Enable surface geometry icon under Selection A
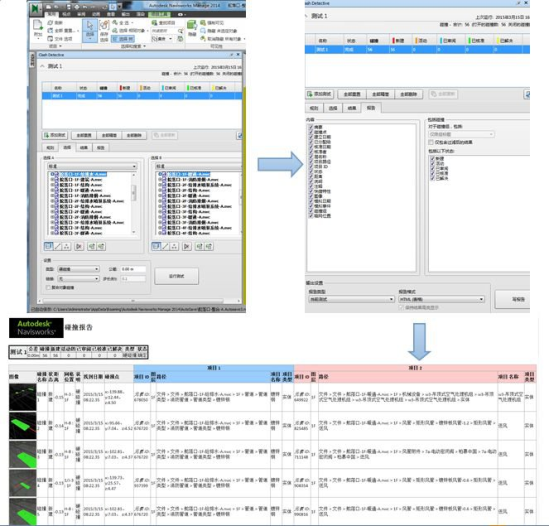The width and height of the screenshot is (549, 526). coord(49,247)
